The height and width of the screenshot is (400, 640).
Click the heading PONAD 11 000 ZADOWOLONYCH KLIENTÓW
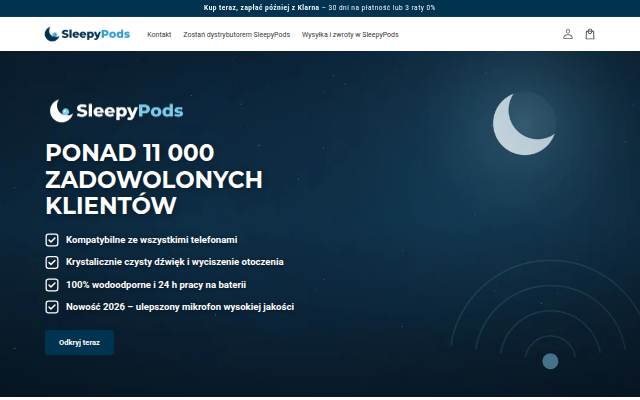coord(154,179)
